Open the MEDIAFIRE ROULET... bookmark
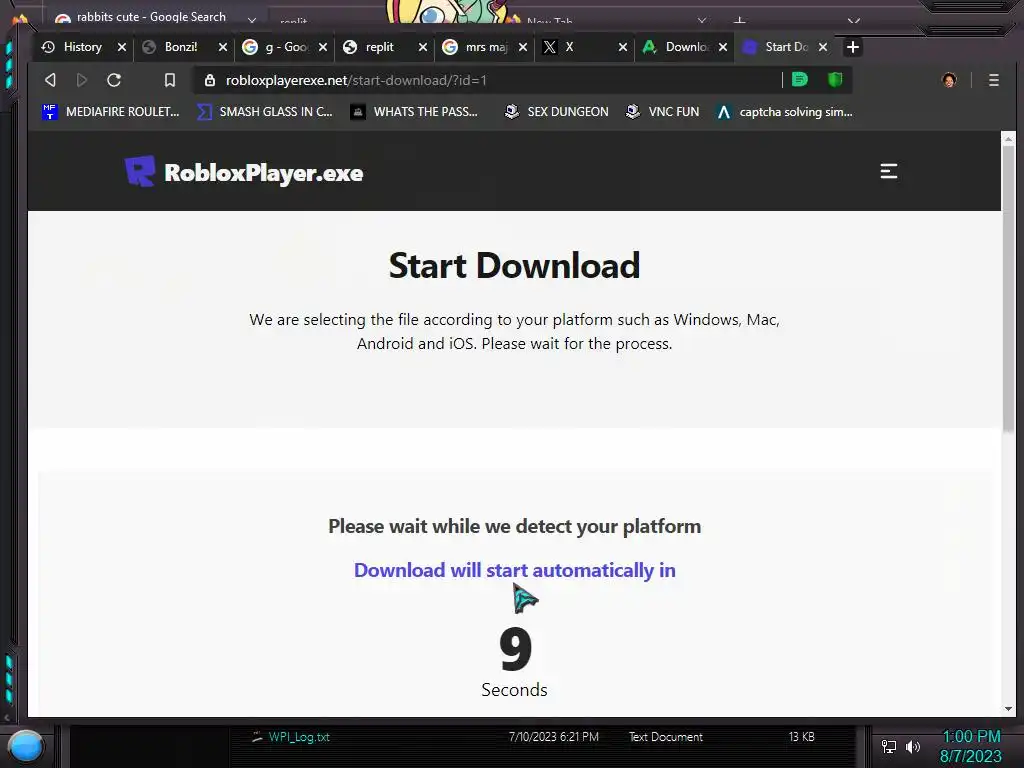Screen dimensions: 1024x768 (x=110, y=112)
